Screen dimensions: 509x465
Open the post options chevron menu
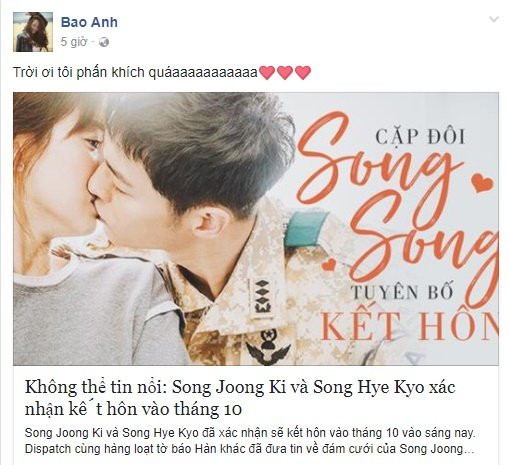494,19
